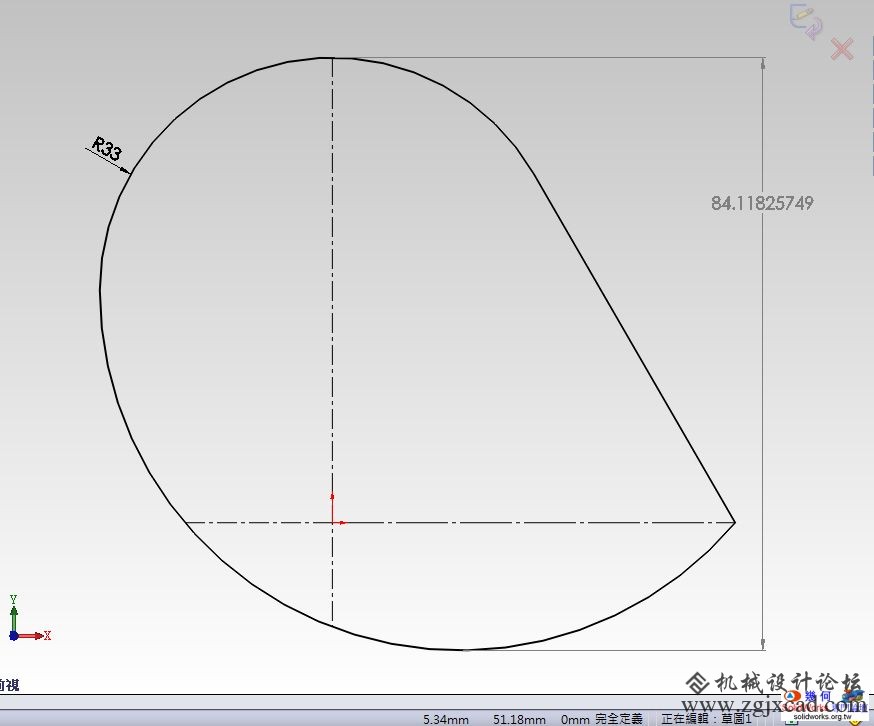Click the 正在編輯：草圖1 status text

pyautogui.click(x=706, y=719)
